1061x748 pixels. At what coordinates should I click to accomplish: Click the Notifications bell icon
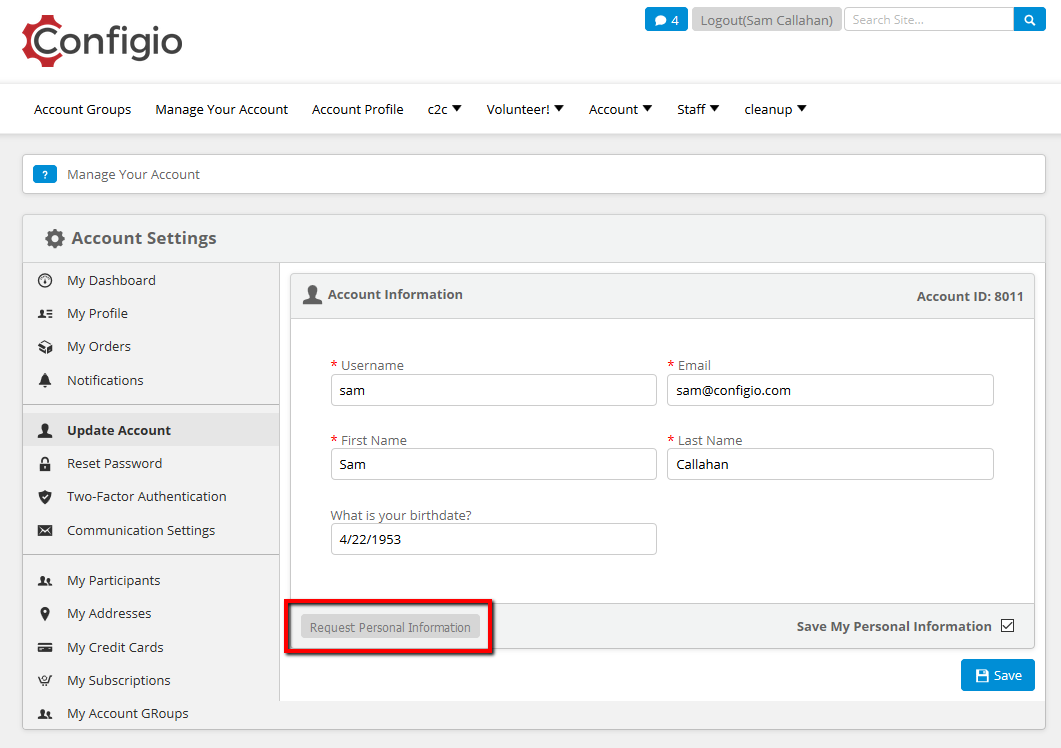[45, 380]
